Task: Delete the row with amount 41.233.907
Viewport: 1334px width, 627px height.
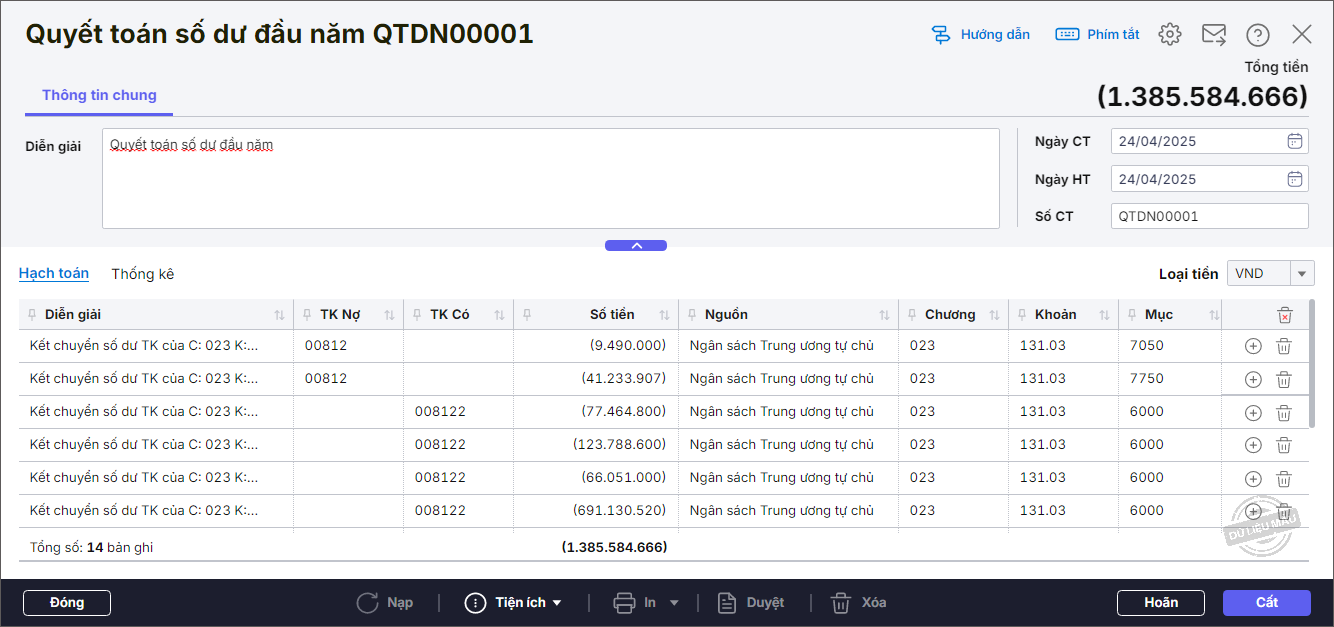Action: (1284, 379)
